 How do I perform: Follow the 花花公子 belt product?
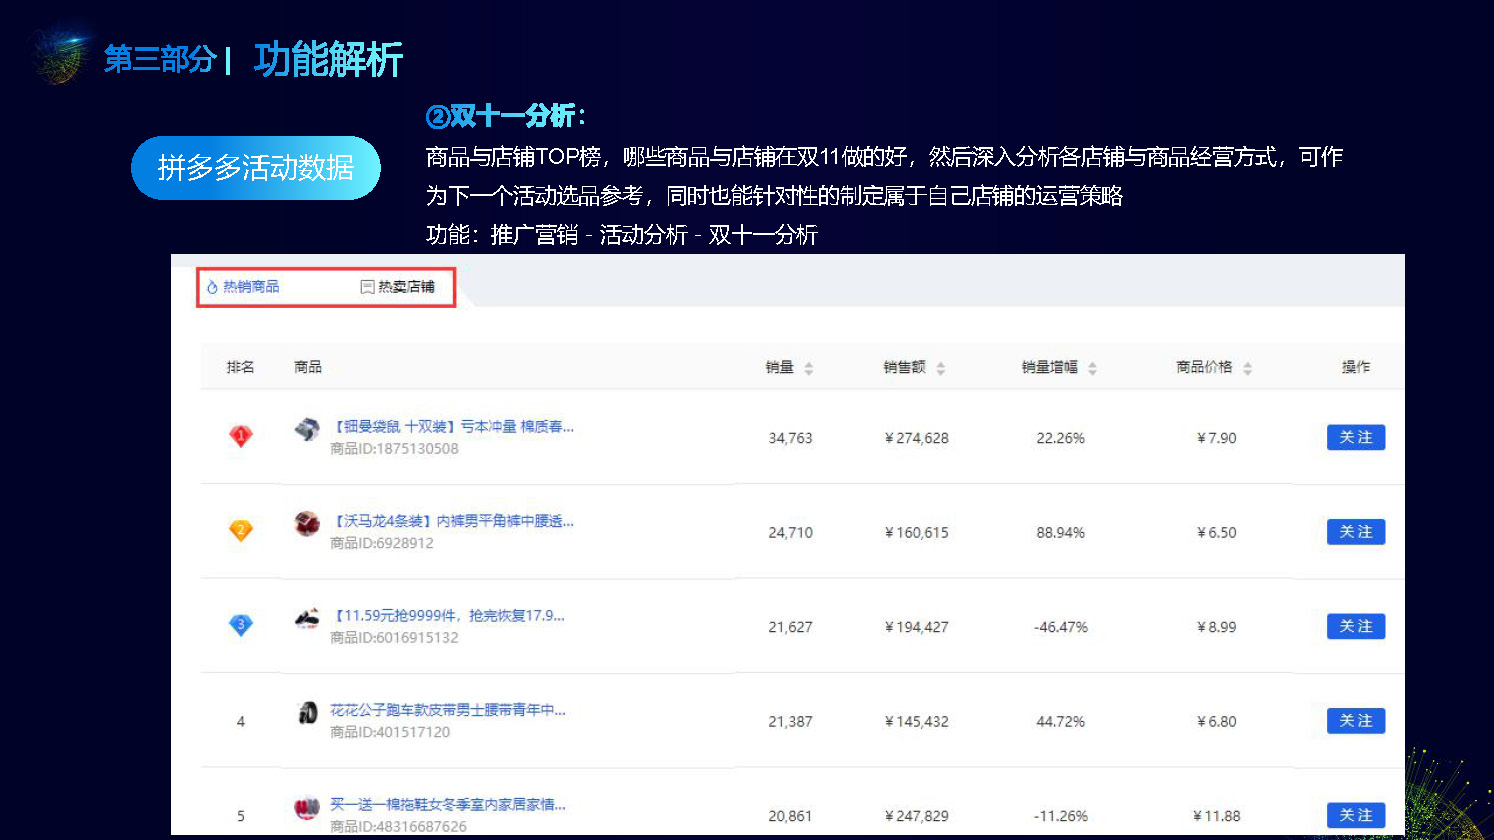coord(1356,721)
